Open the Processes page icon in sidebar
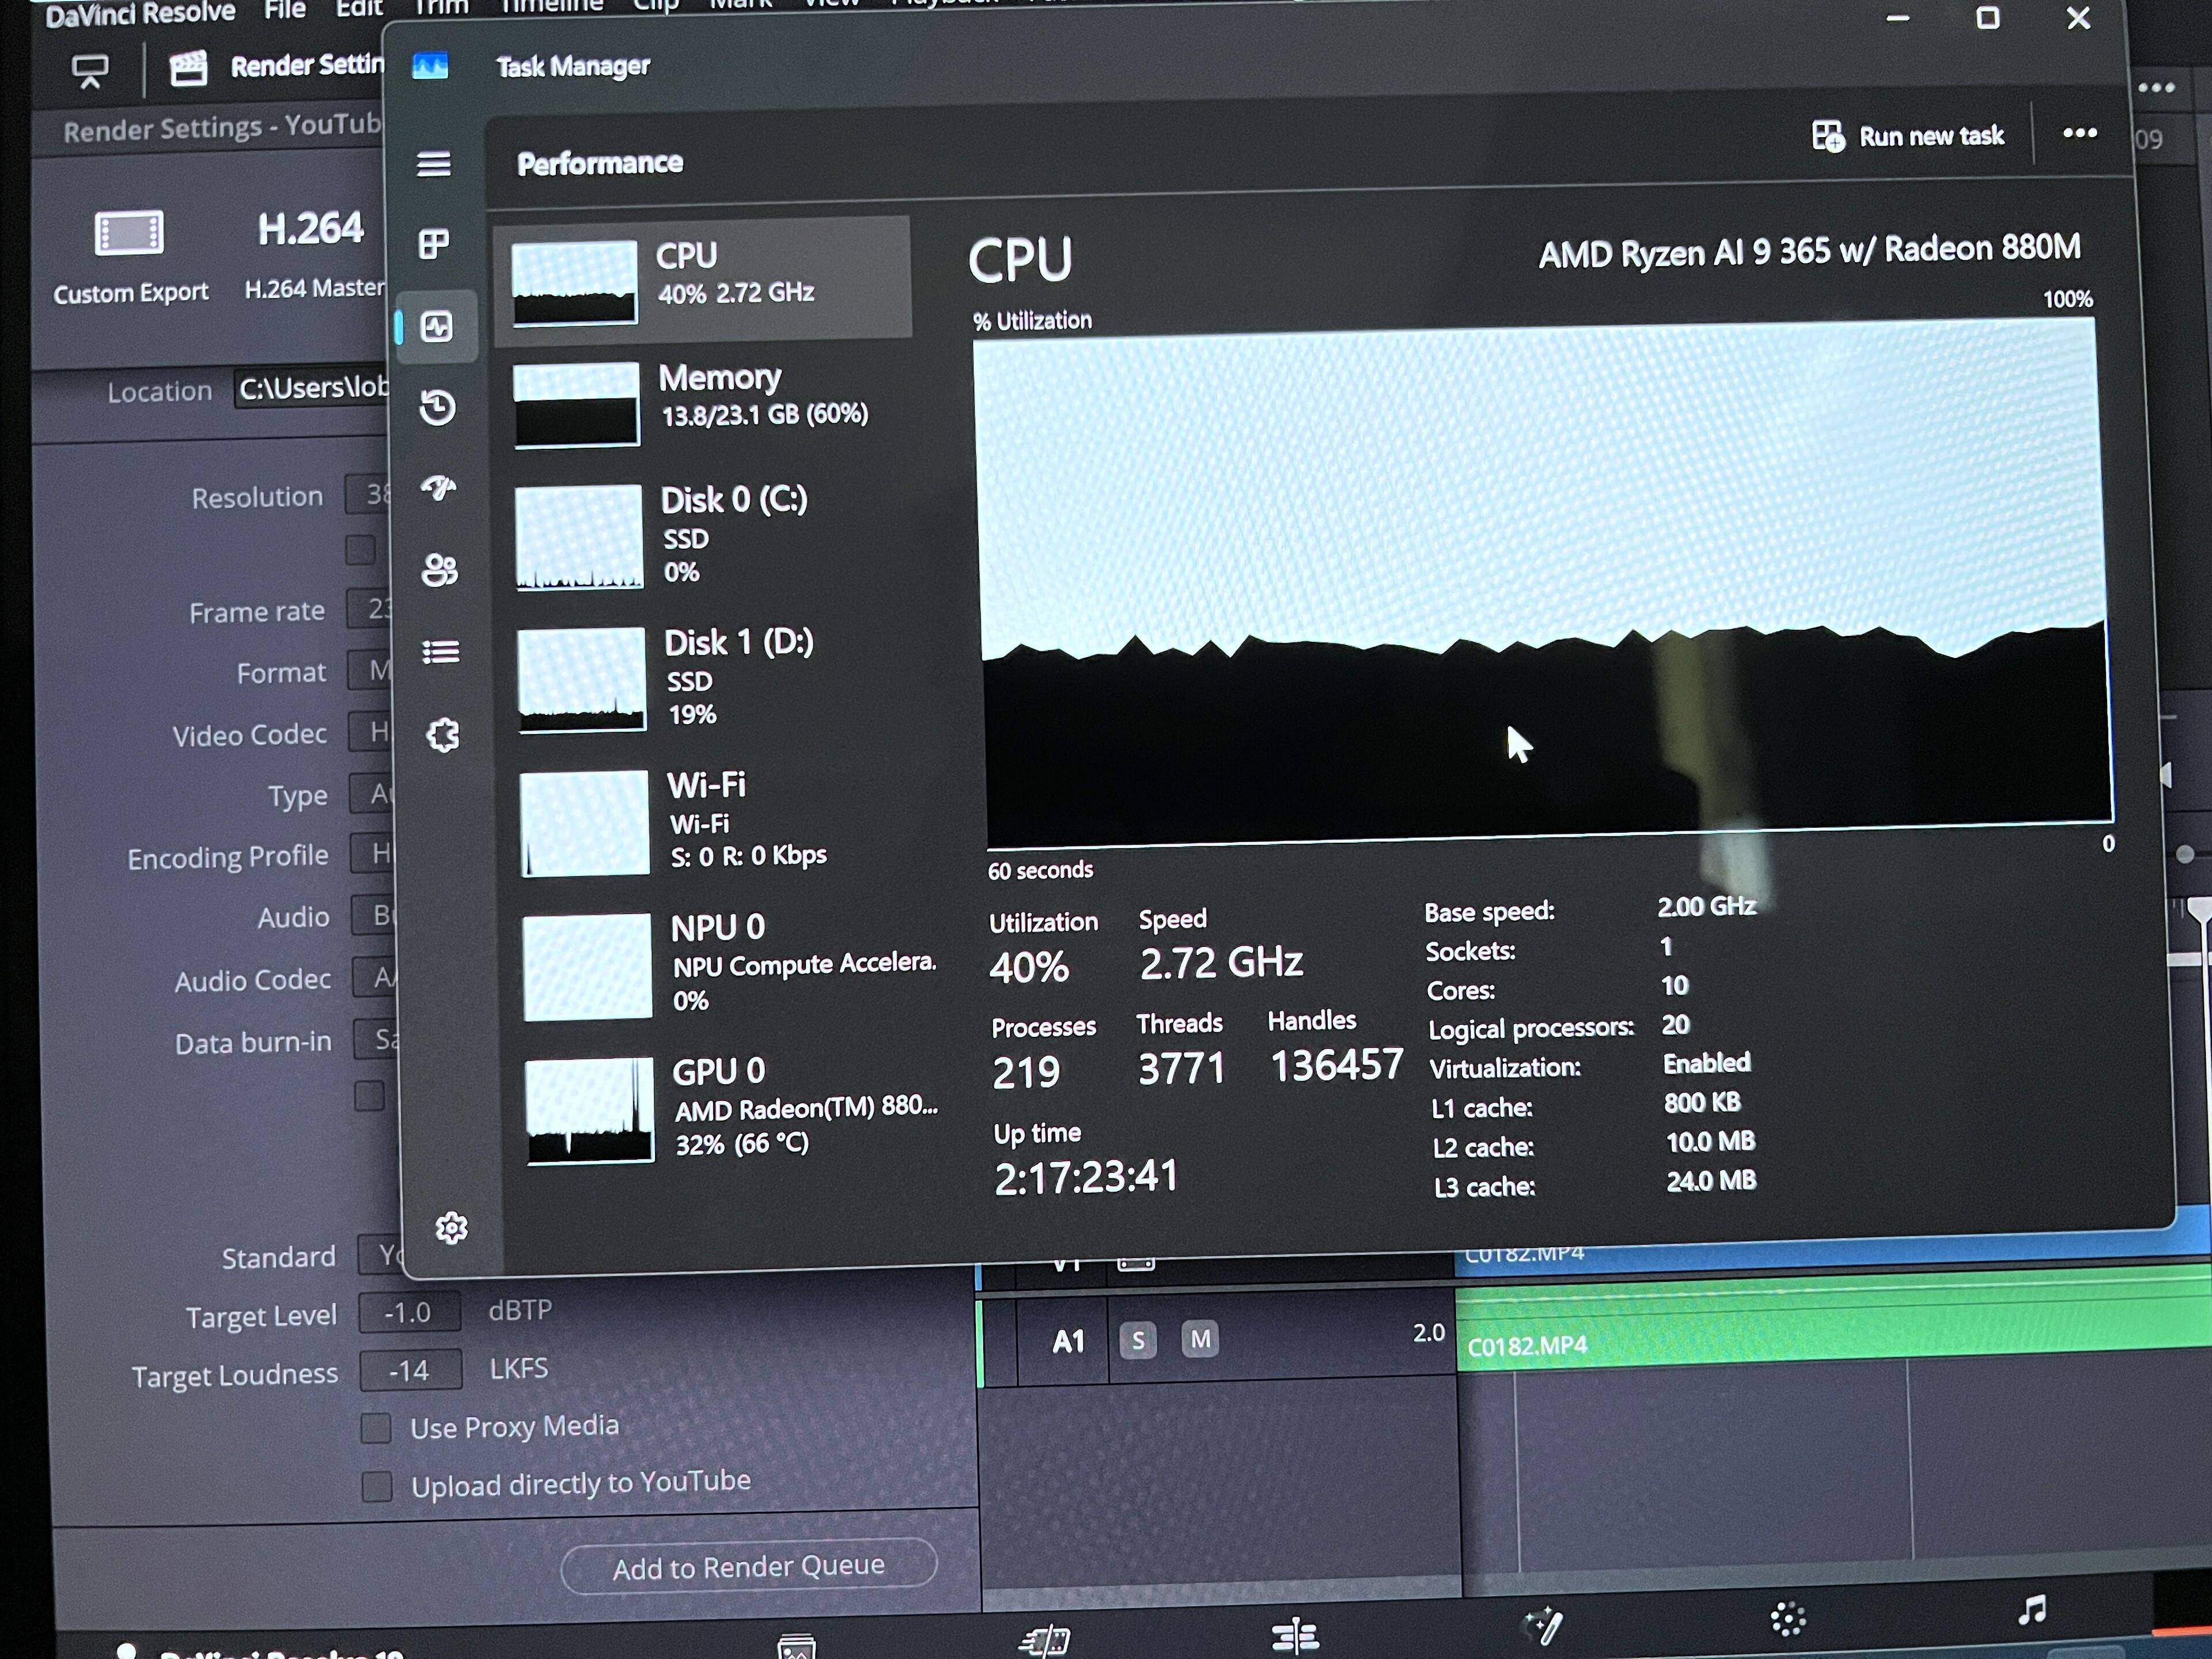Screen dimensions: 2212x1659 [x=434, y=244]
